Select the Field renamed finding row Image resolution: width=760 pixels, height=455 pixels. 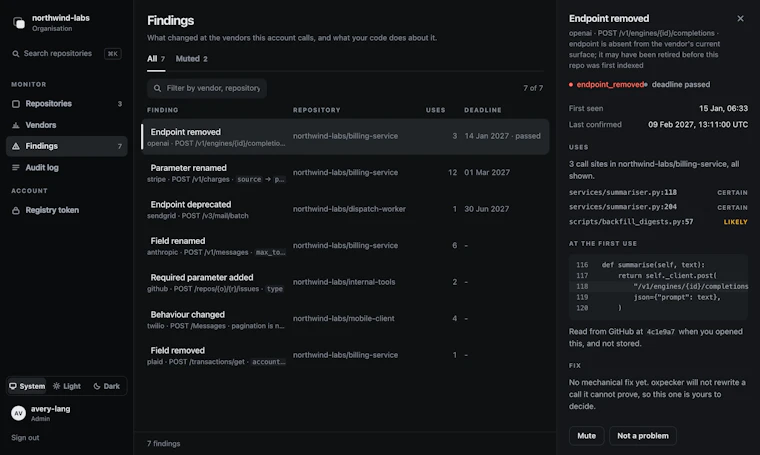(x=345, y=246)
